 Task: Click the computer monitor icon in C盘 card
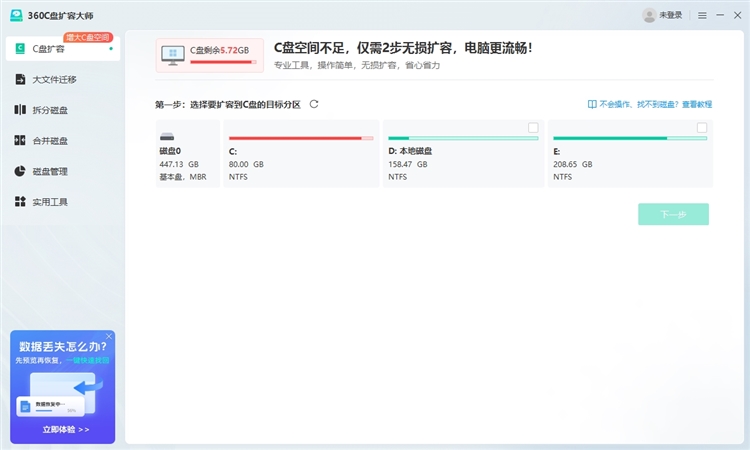click(173, 55)
